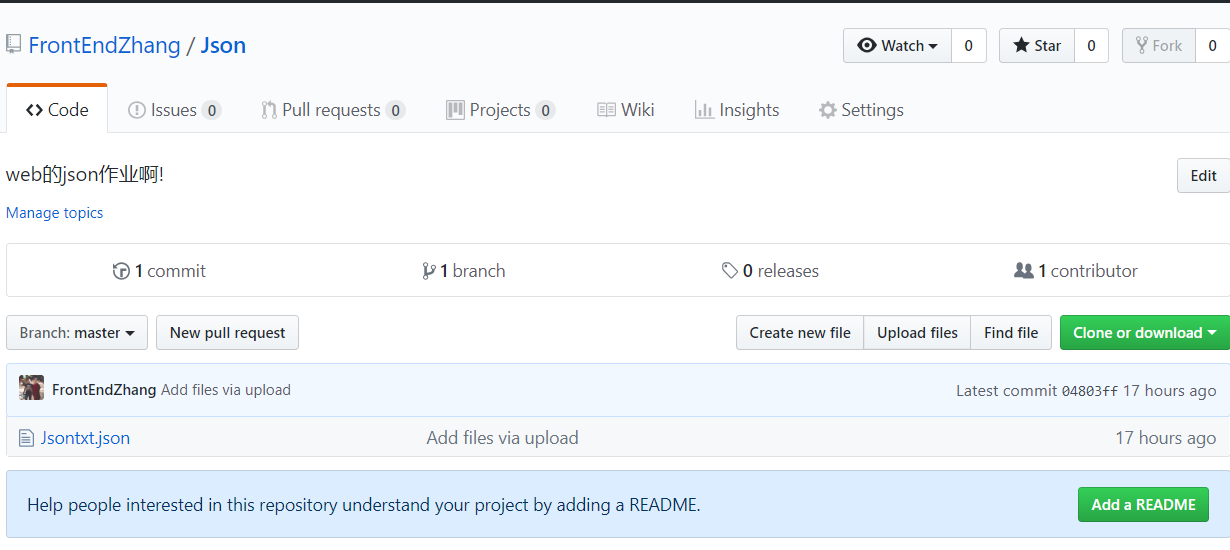The width and height of the screenshot is (1230, 550).
Task: Click Upload files button
Action: point(917,333)
